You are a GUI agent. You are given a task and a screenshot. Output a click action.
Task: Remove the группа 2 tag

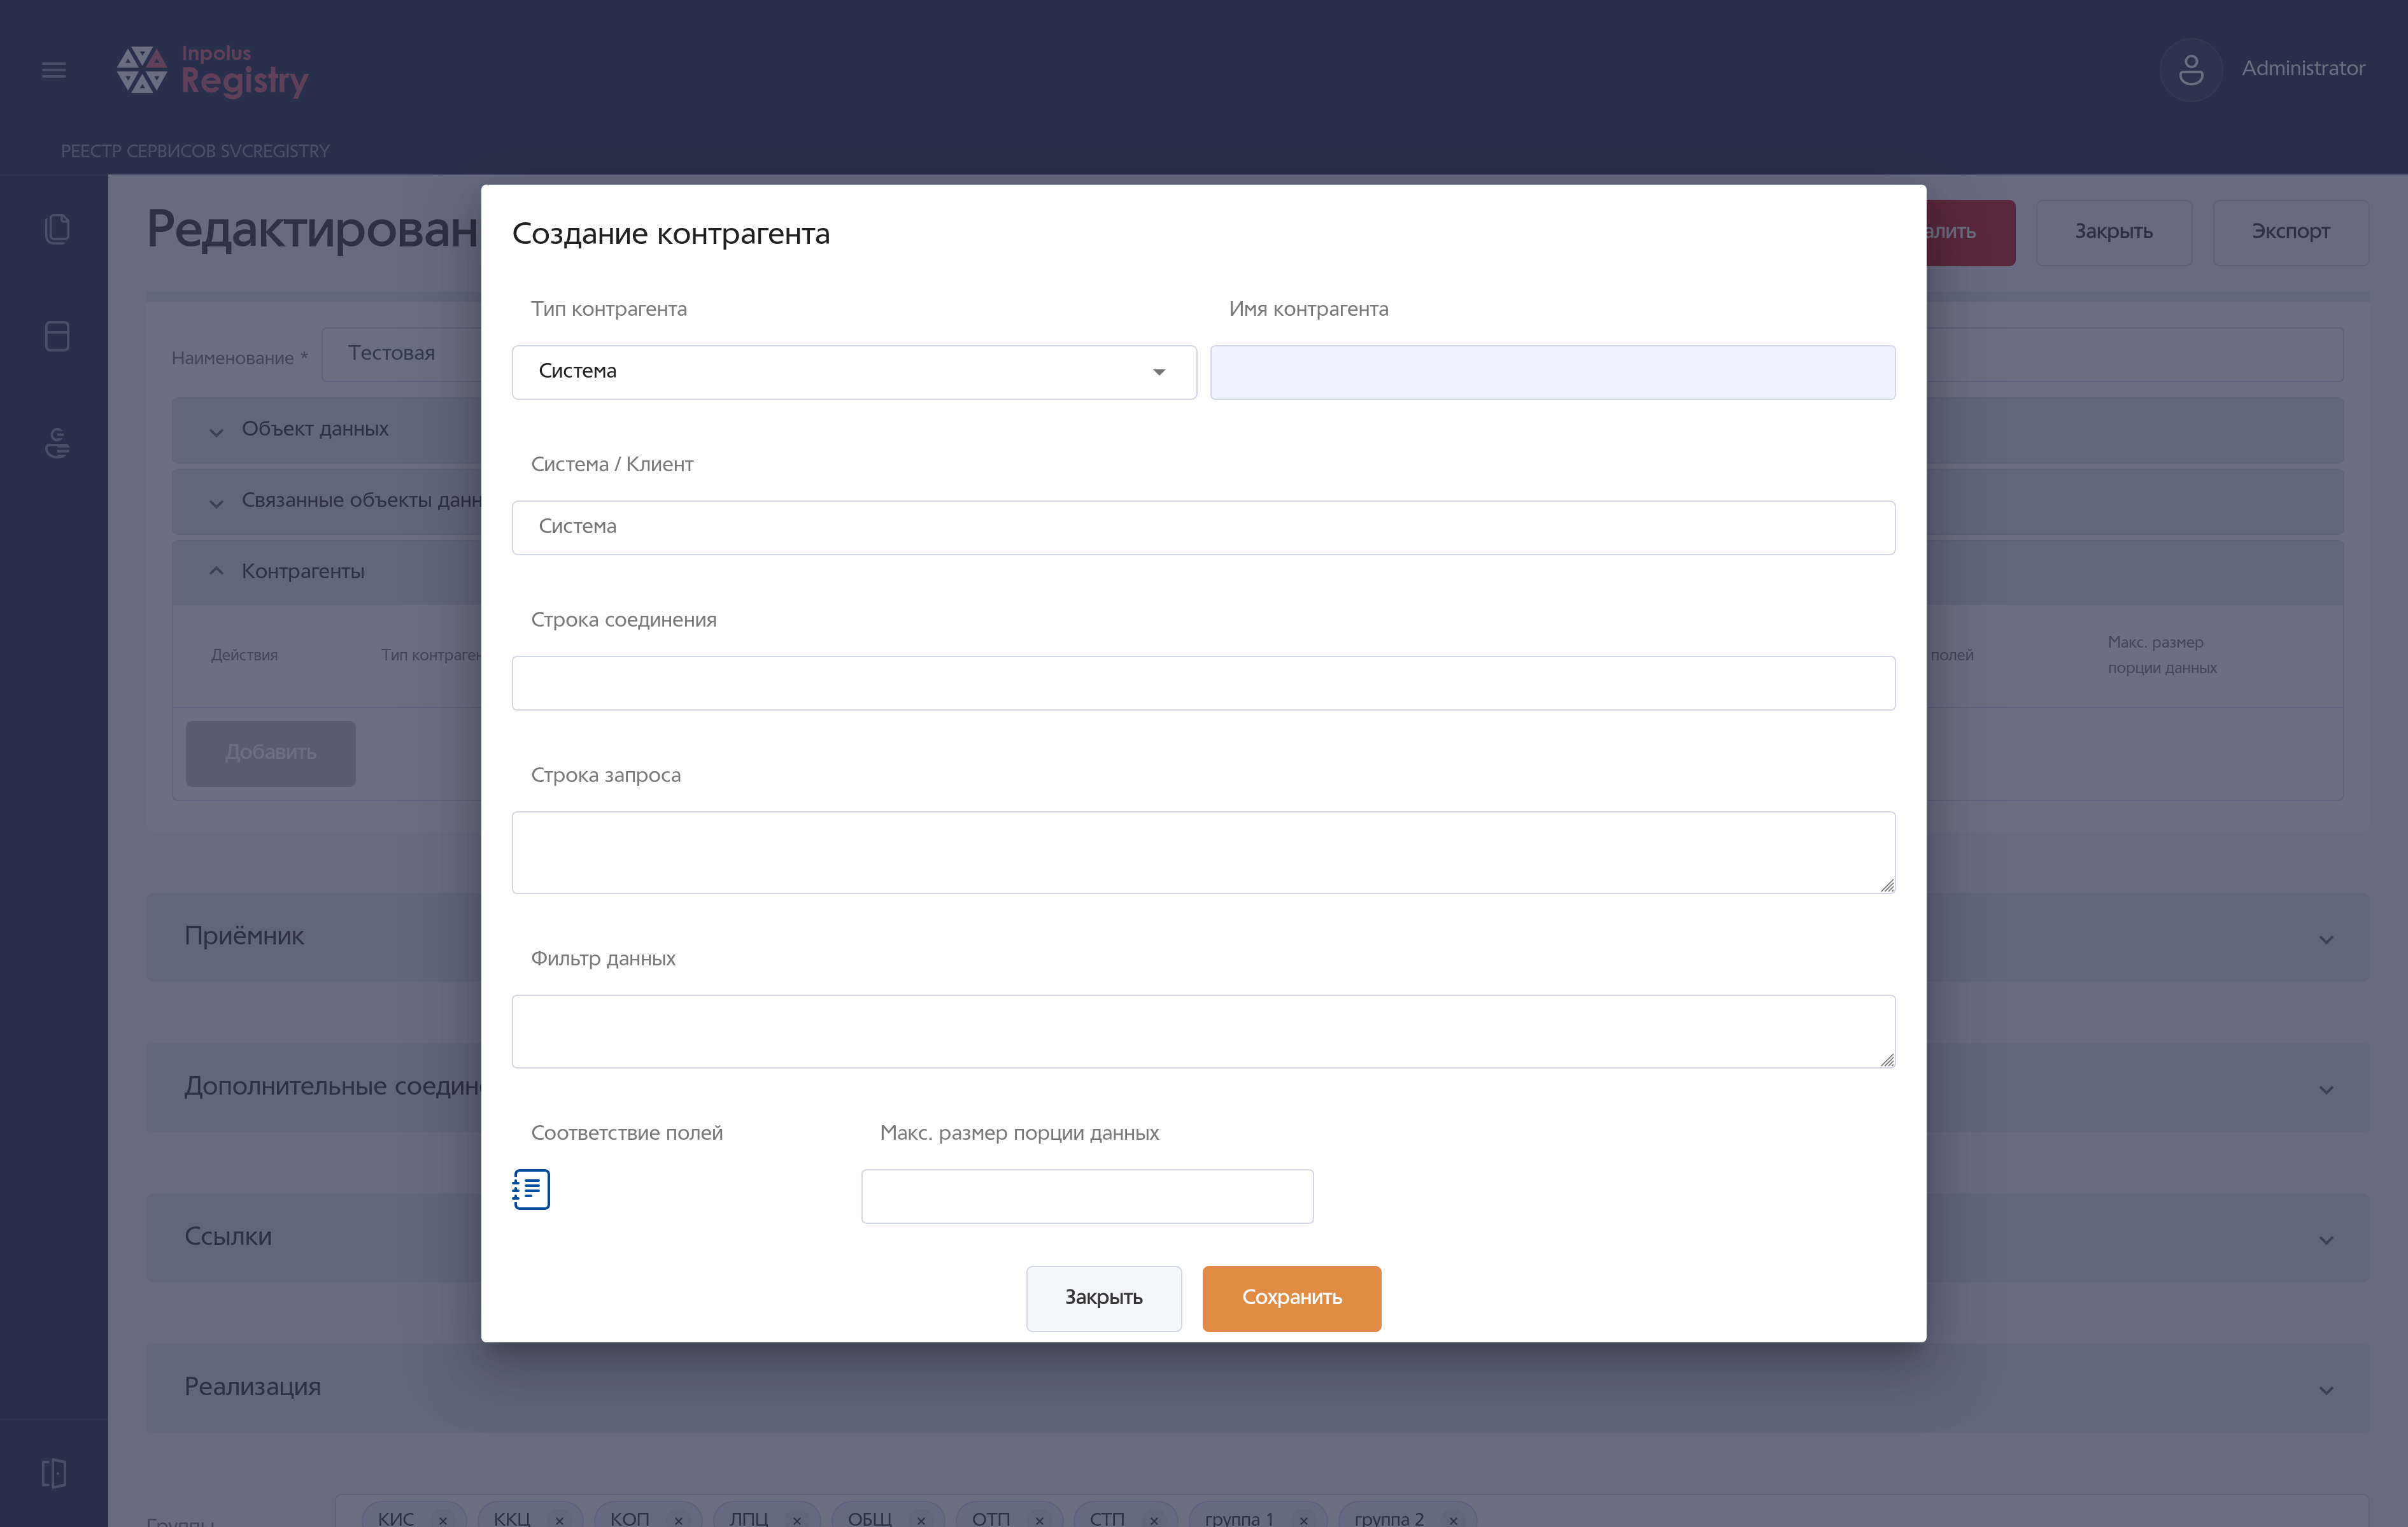point(1453,1520)
